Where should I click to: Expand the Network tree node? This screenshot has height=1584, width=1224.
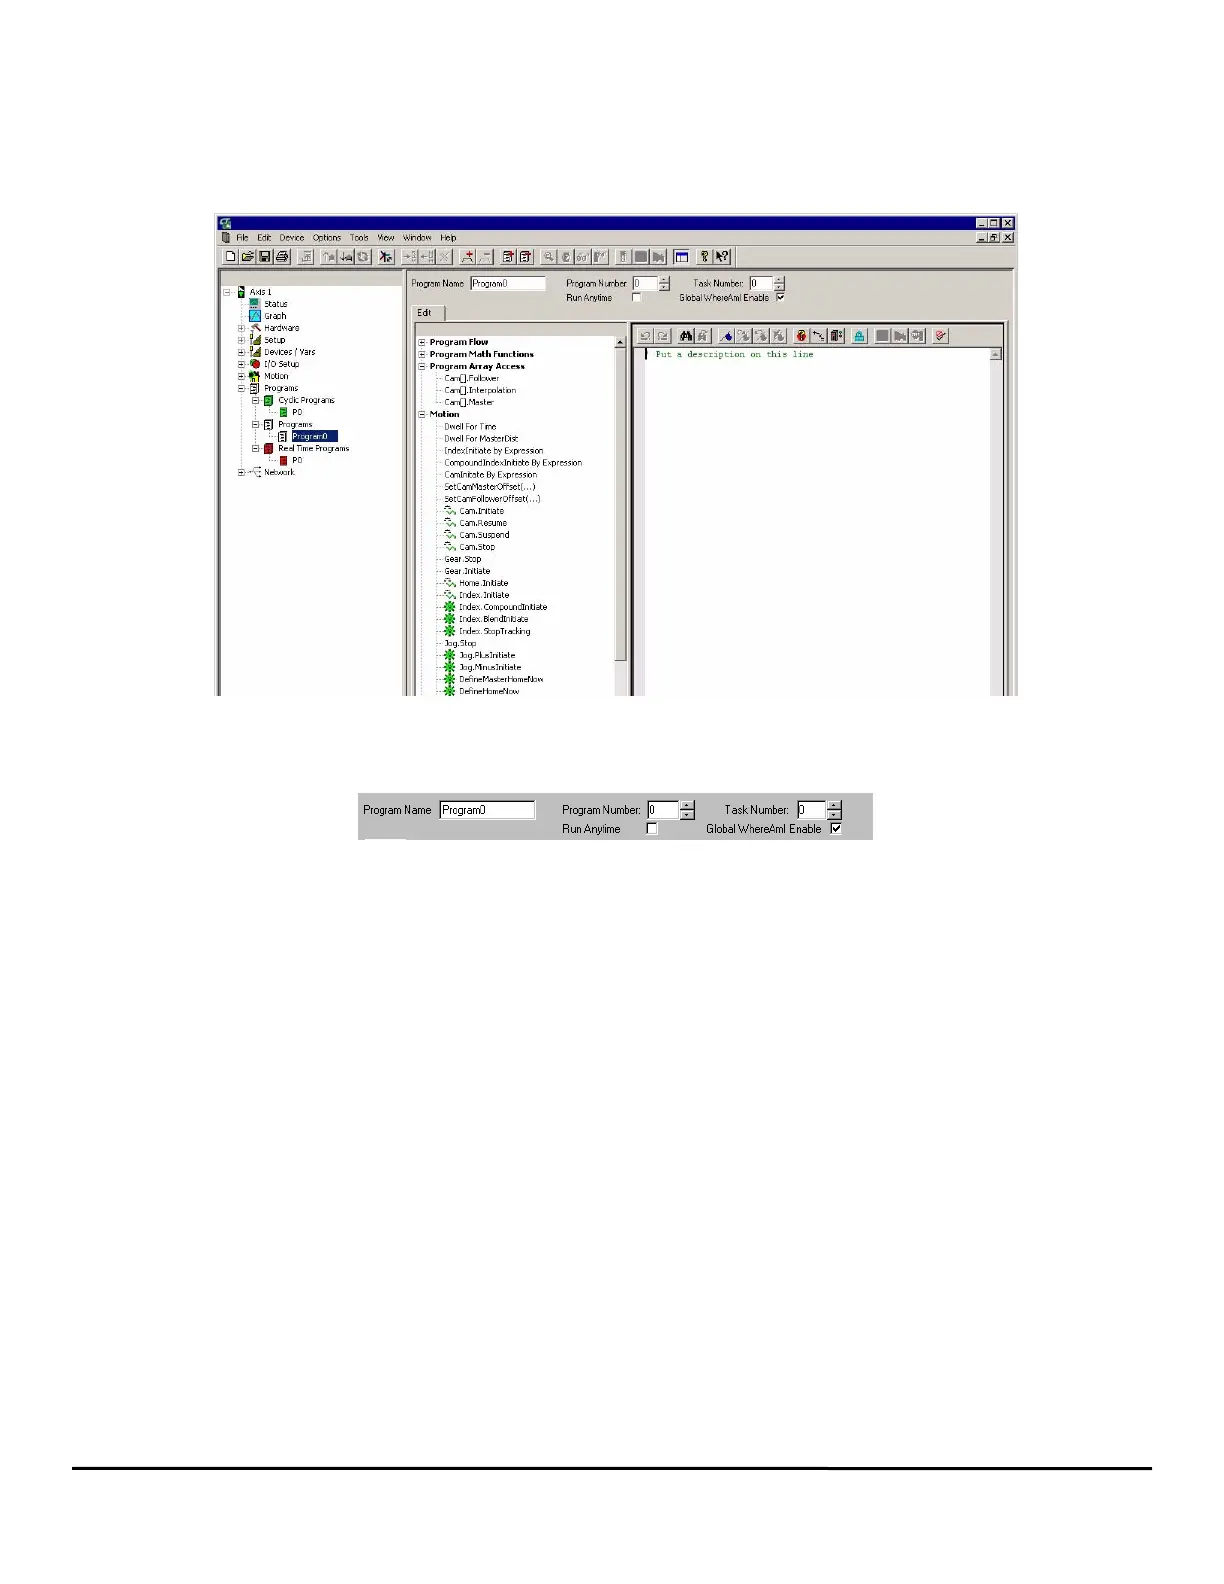241,472
